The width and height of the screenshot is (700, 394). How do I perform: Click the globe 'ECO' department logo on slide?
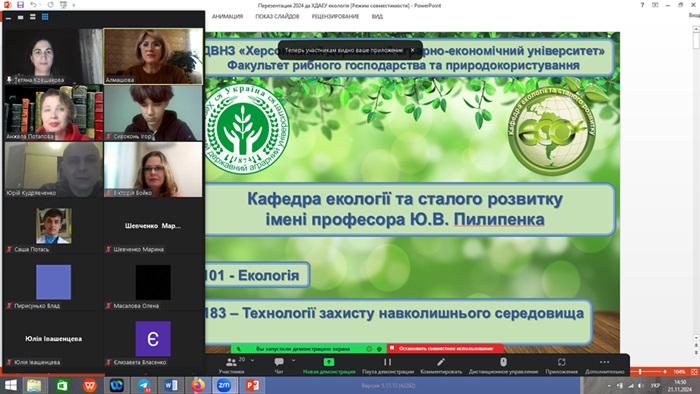coord(552,130)
